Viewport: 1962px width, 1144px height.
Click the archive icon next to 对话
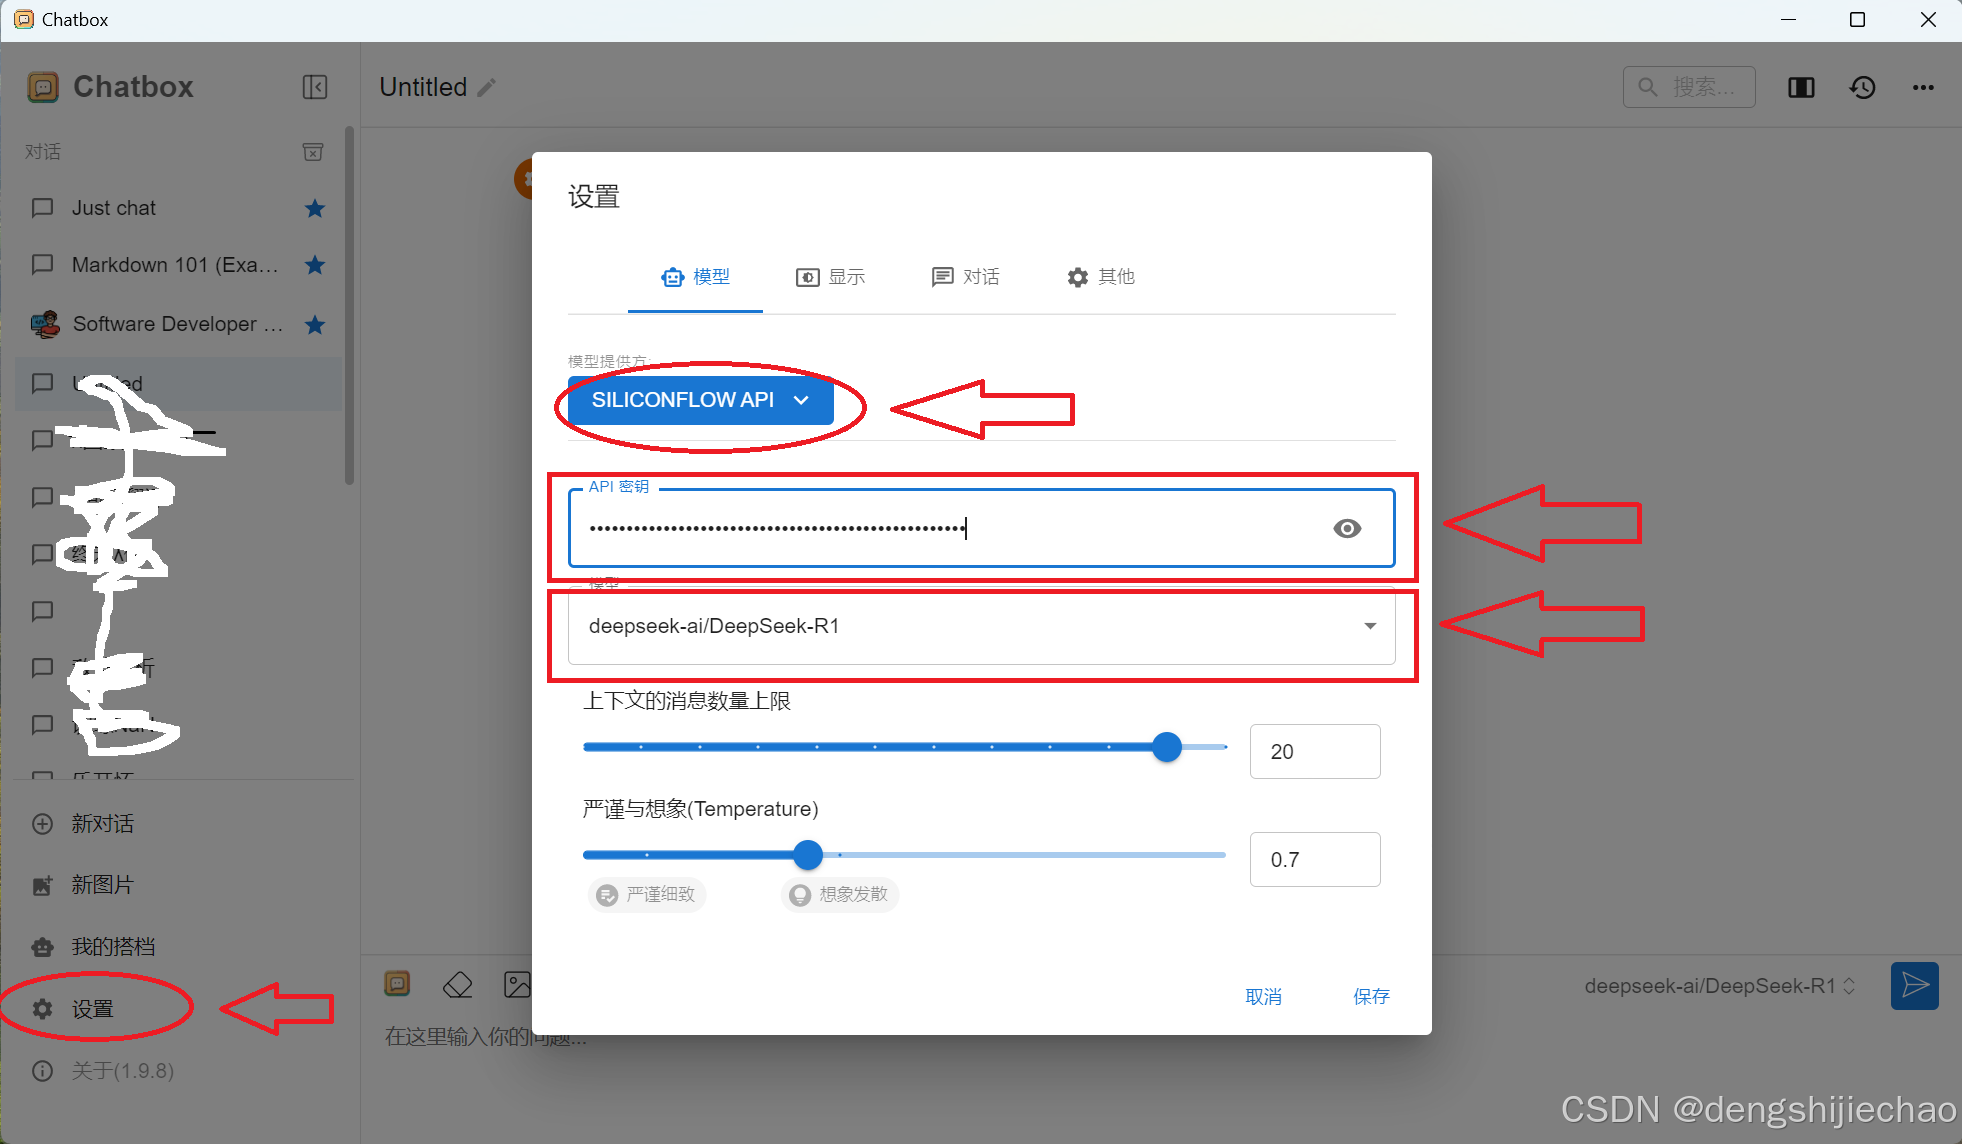coord(313,152)
